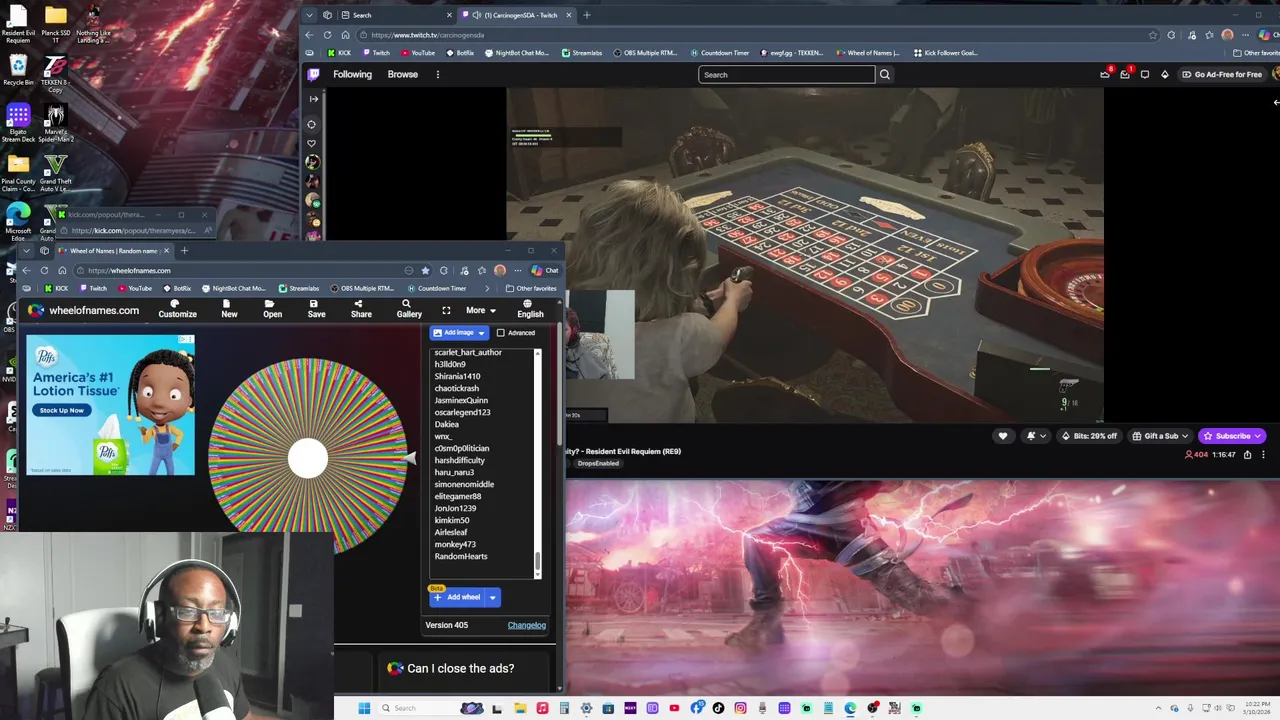Expand the Add image dropdown

coord(481,333)
